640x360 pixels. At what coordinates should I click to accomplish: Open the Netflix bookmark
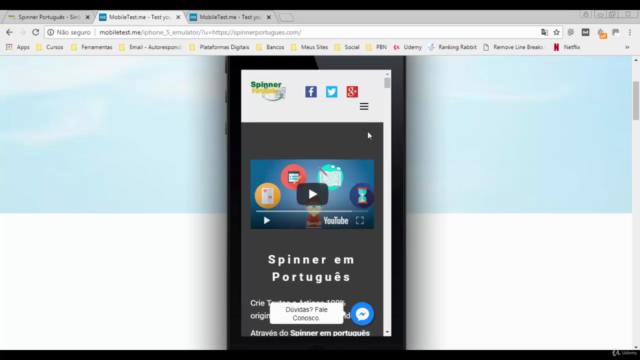coord(567,47)
